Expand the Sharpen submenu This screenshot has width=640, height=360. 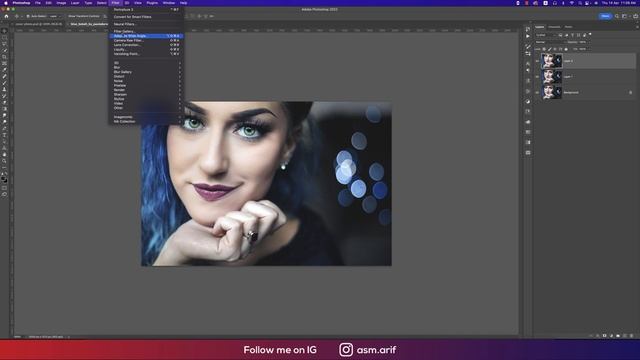tap(147, 94)
